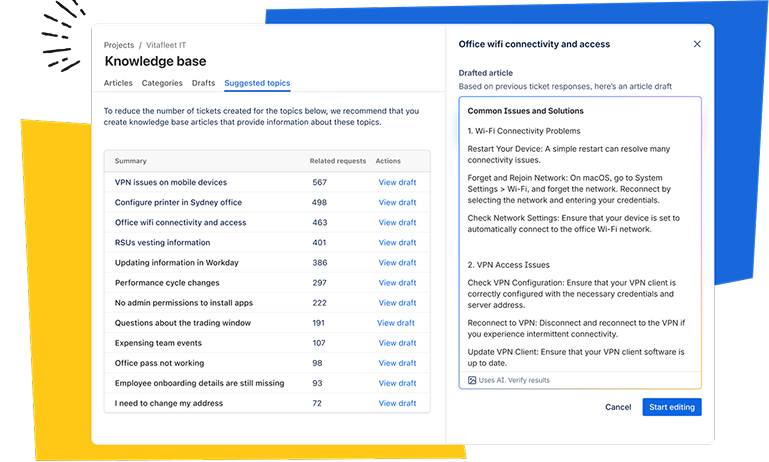Close the drafted article panel
769x462 pixels.
pyautogui.click(x=697, y=44)
